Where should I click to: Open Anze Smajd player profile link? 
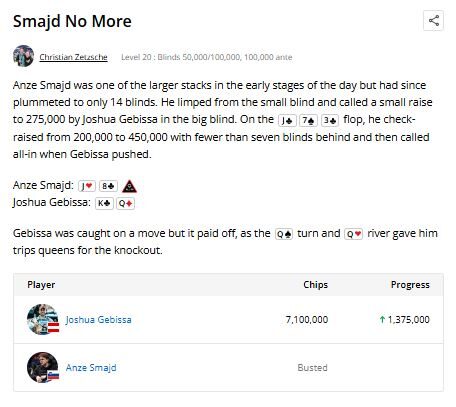click(x=91, y=368)
